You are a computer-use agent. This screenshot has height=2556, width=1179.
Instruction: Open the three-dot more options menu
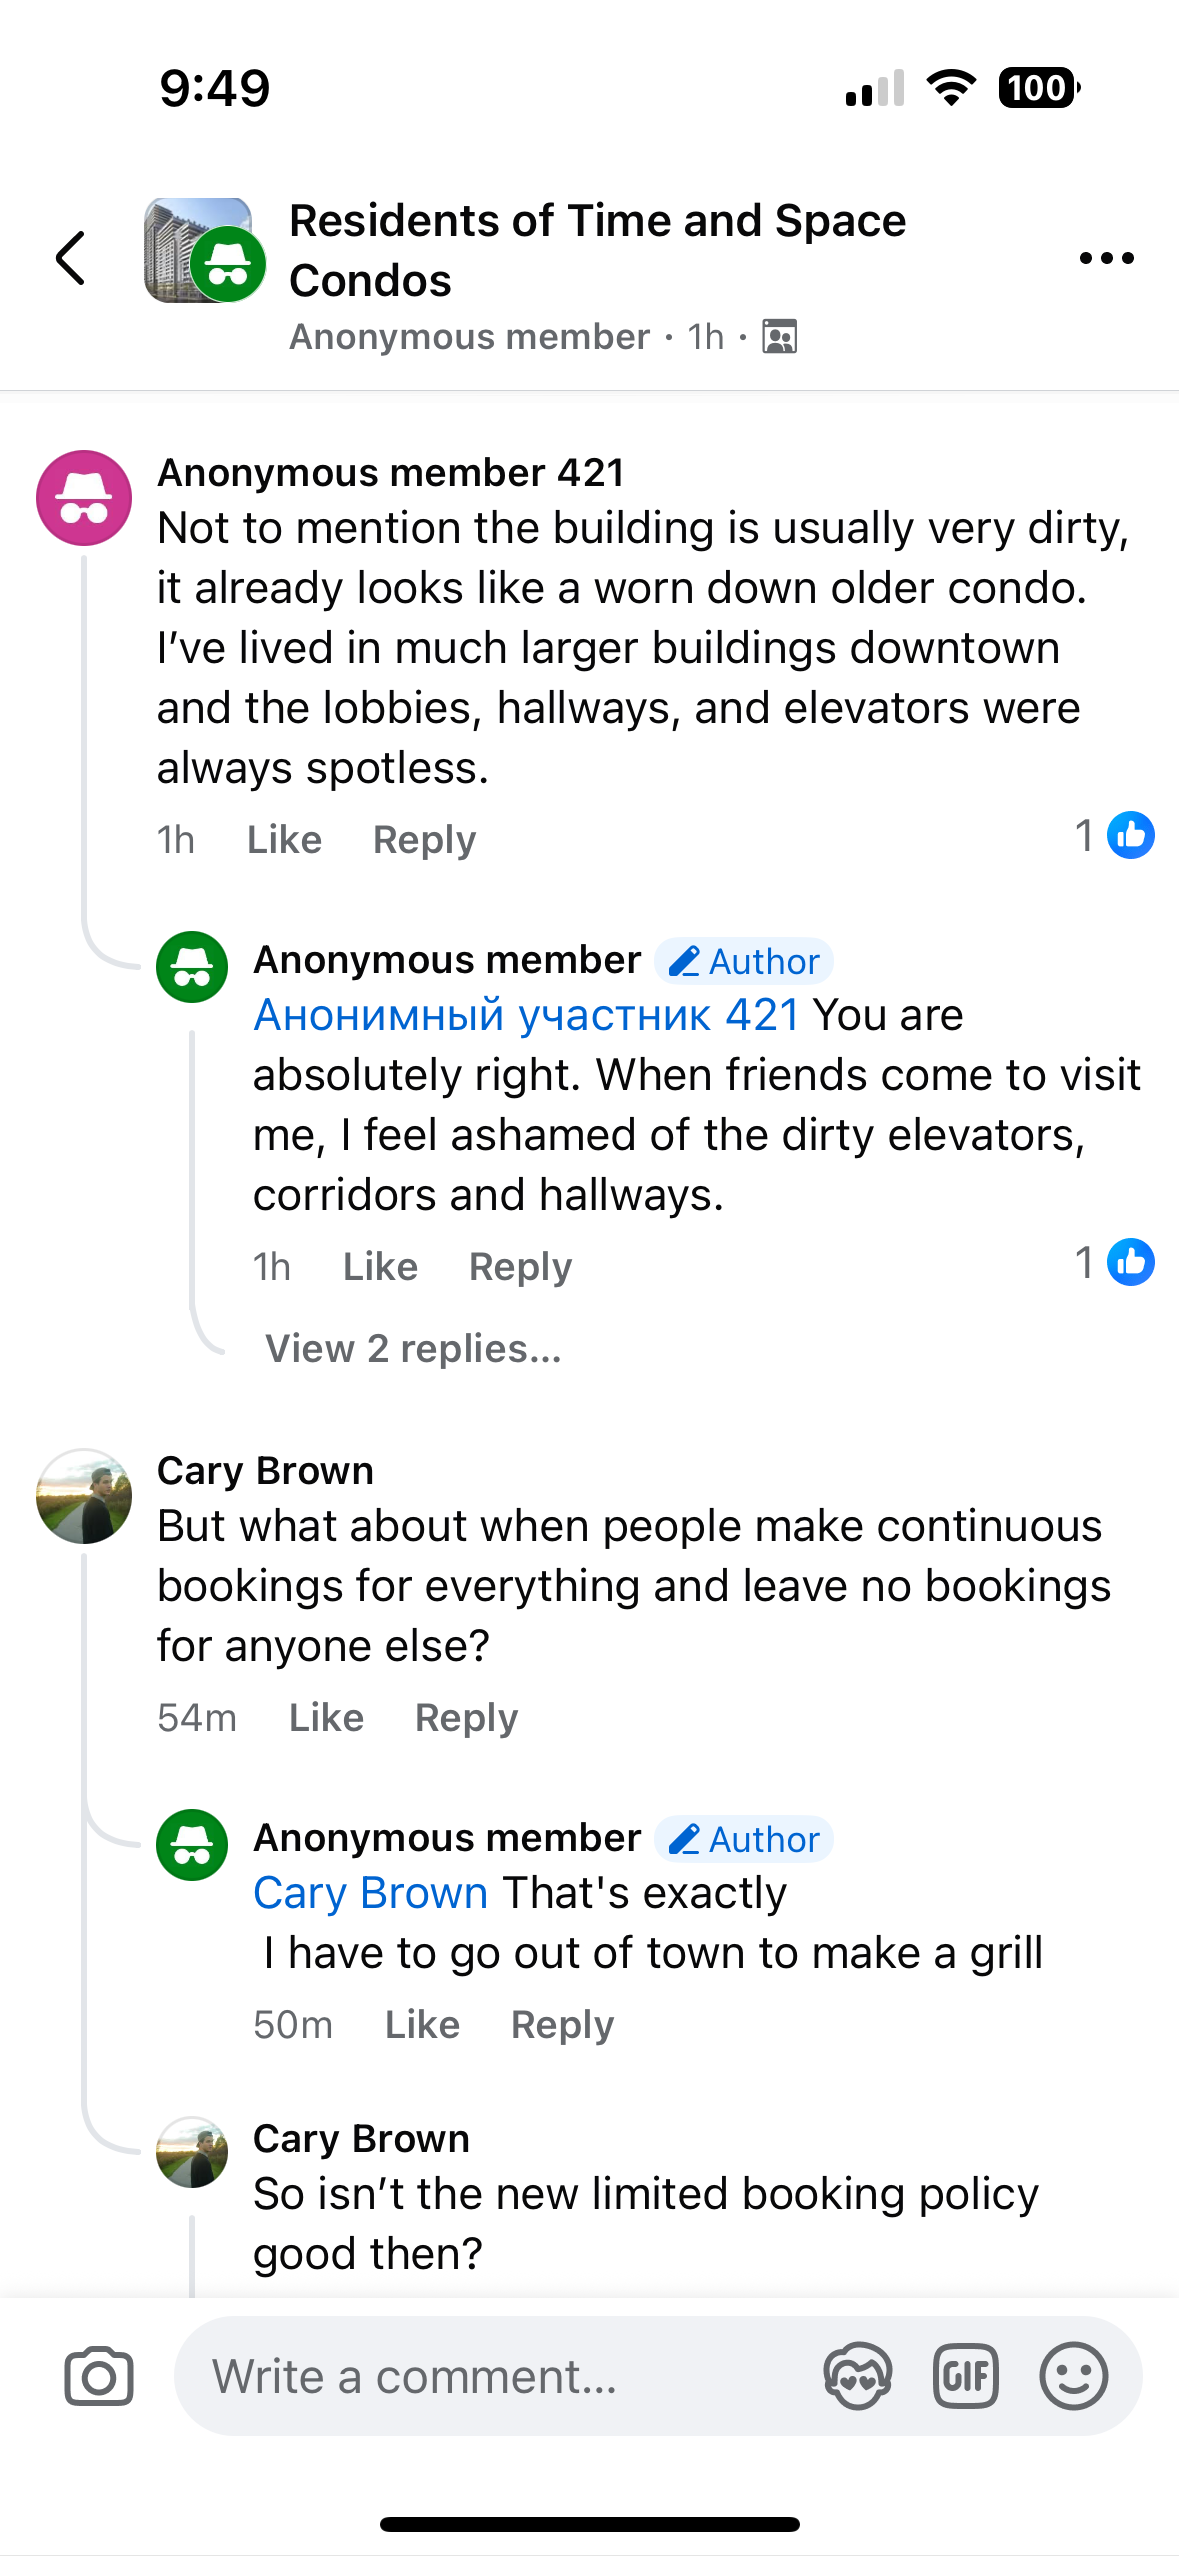[1106, 258]
